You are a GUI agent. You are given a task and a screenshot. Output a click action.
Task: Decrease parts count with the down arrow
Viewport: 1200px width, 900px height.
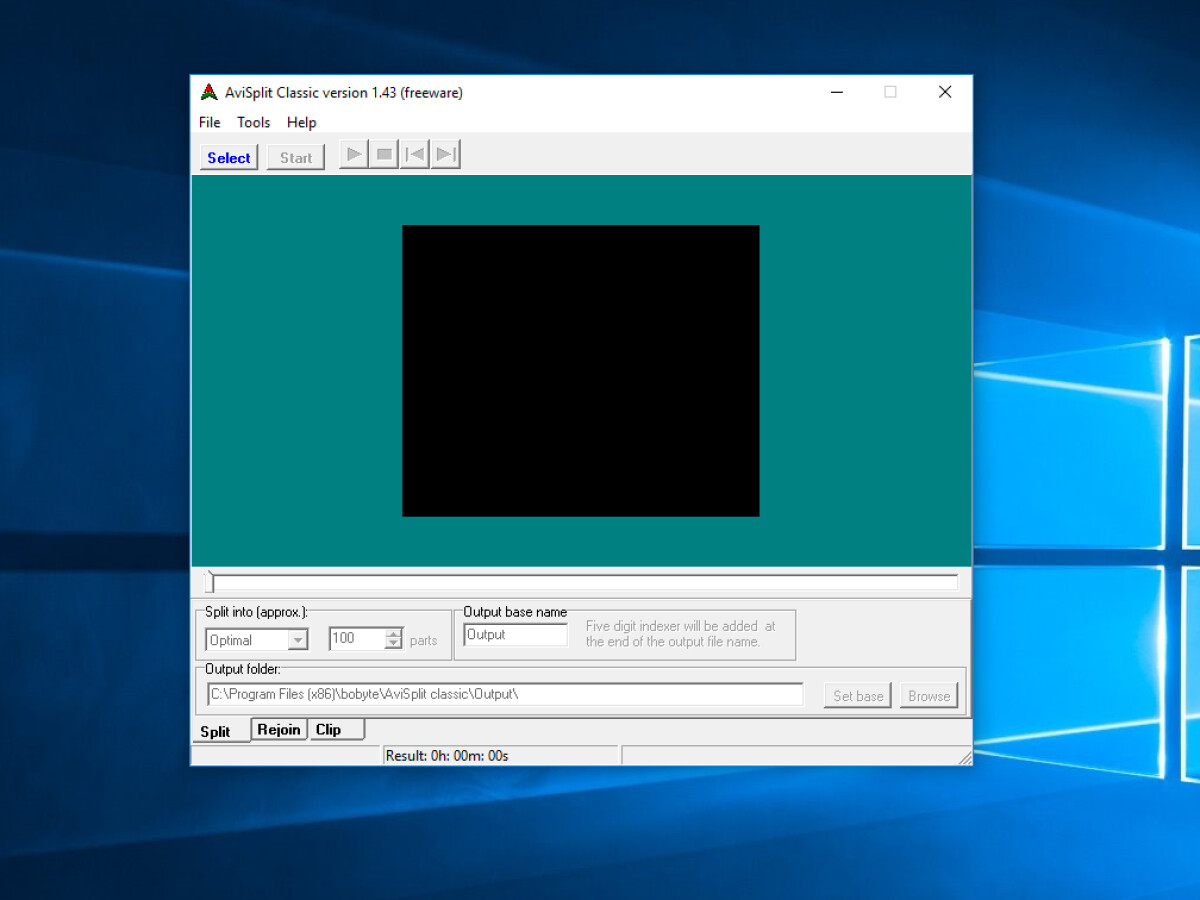pos(394,645)
